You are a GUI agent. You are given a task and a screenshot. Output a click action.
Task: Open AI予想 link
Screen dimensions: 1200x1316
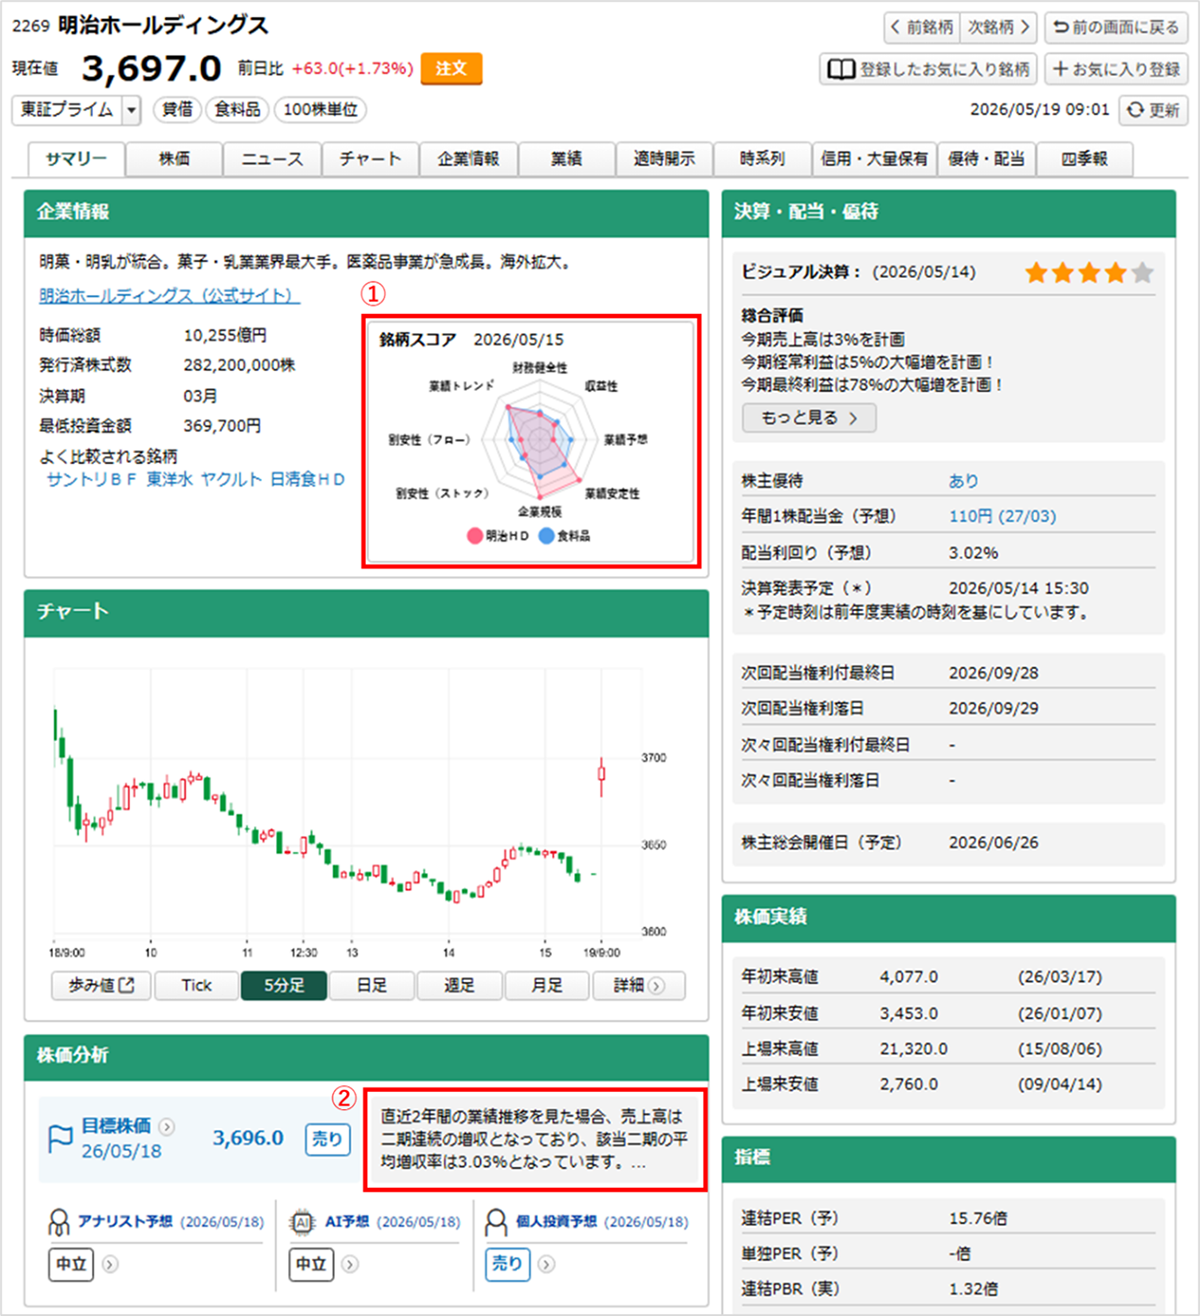tap(347, 1222)
